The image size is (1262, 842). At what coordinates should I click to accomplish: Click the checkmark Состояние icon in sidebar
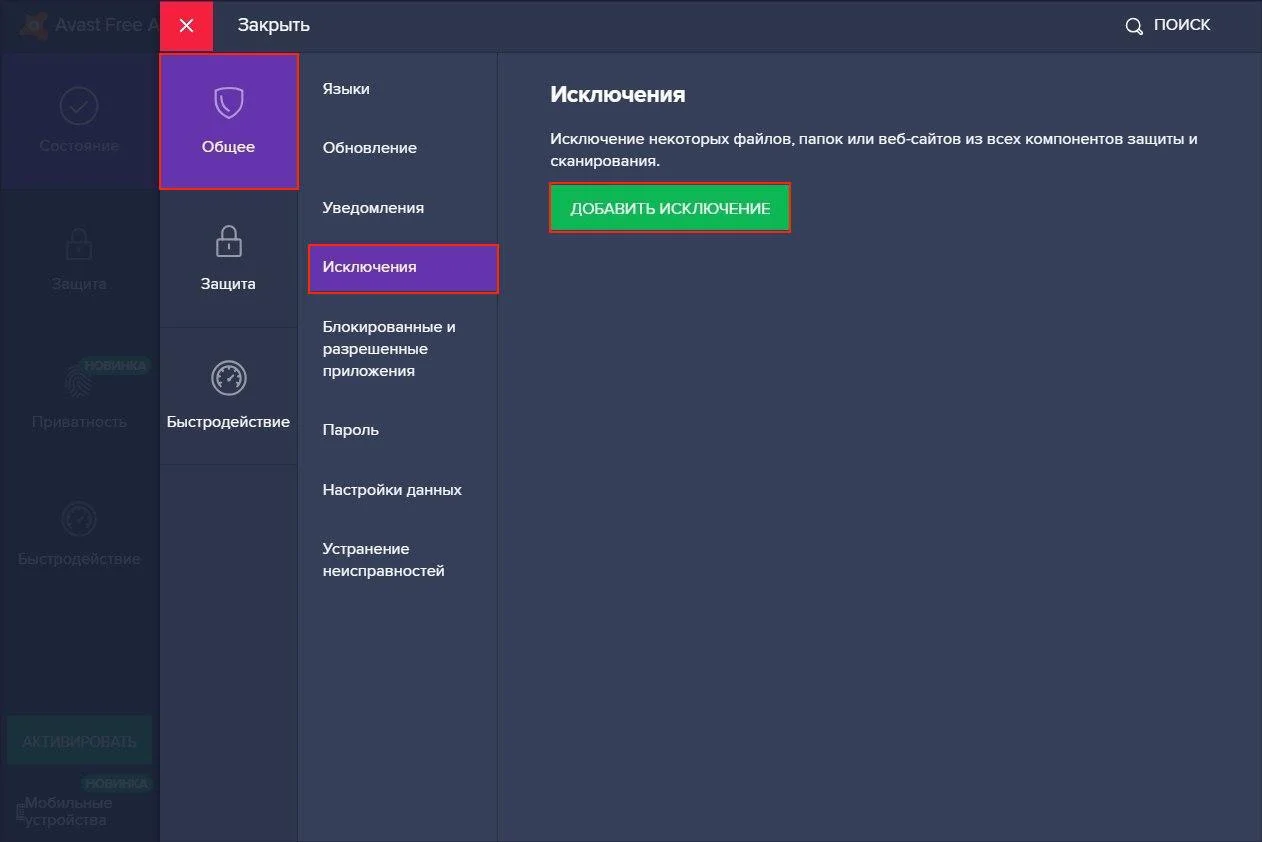click(x=79, y=105)
